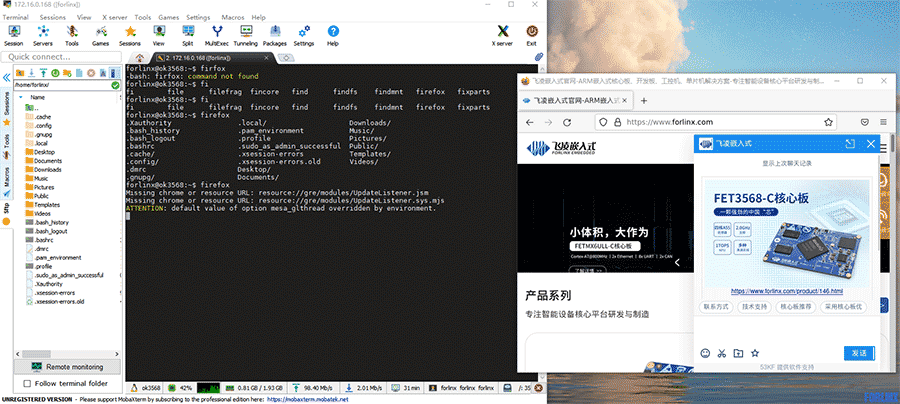Open the Settings menu in the menu bar

point(198,17)
